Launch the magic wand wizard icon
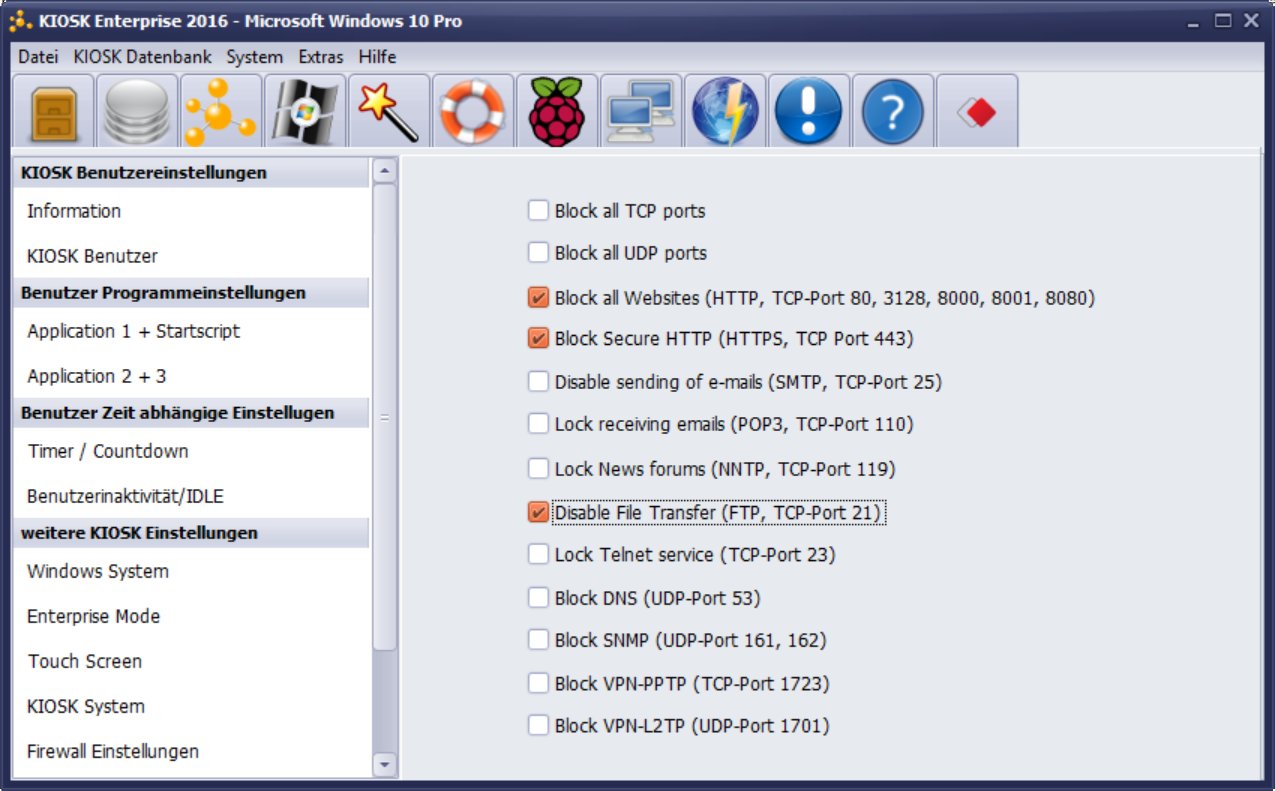Image resolution: width=1275 pixels, height=791 pixels. pyautogui.click(x=389, y=111)
